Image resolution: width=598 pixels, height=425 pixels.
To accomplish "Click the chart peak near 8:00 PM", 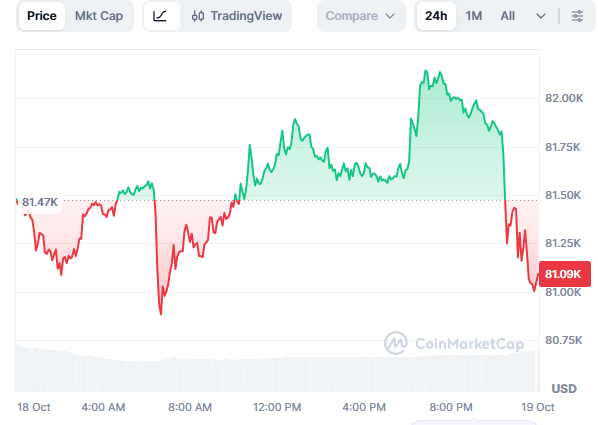I will click(426, 71).
